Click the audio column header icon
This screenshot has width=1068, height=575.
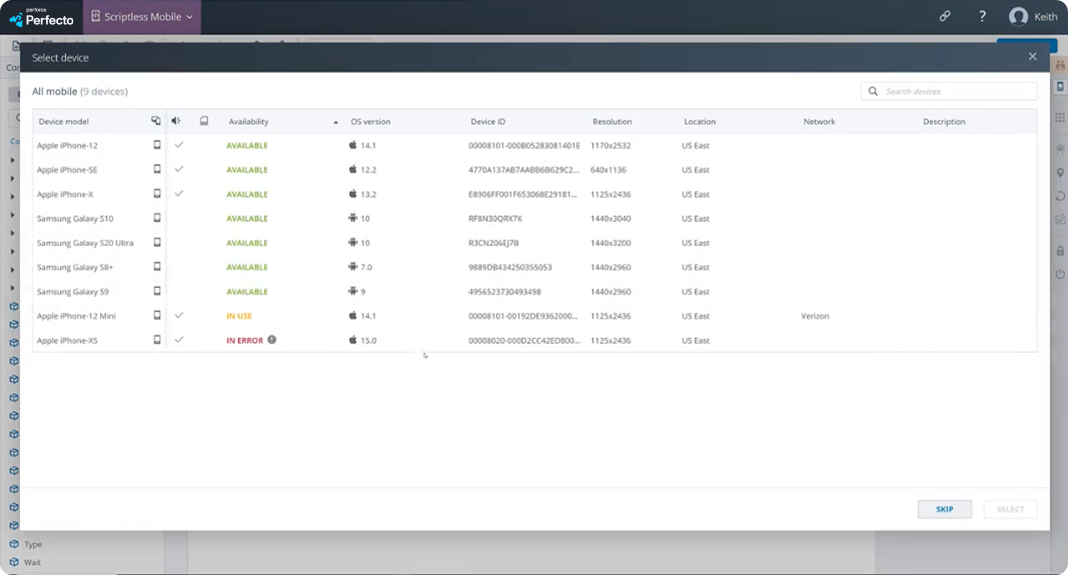(x=176, y=121)
